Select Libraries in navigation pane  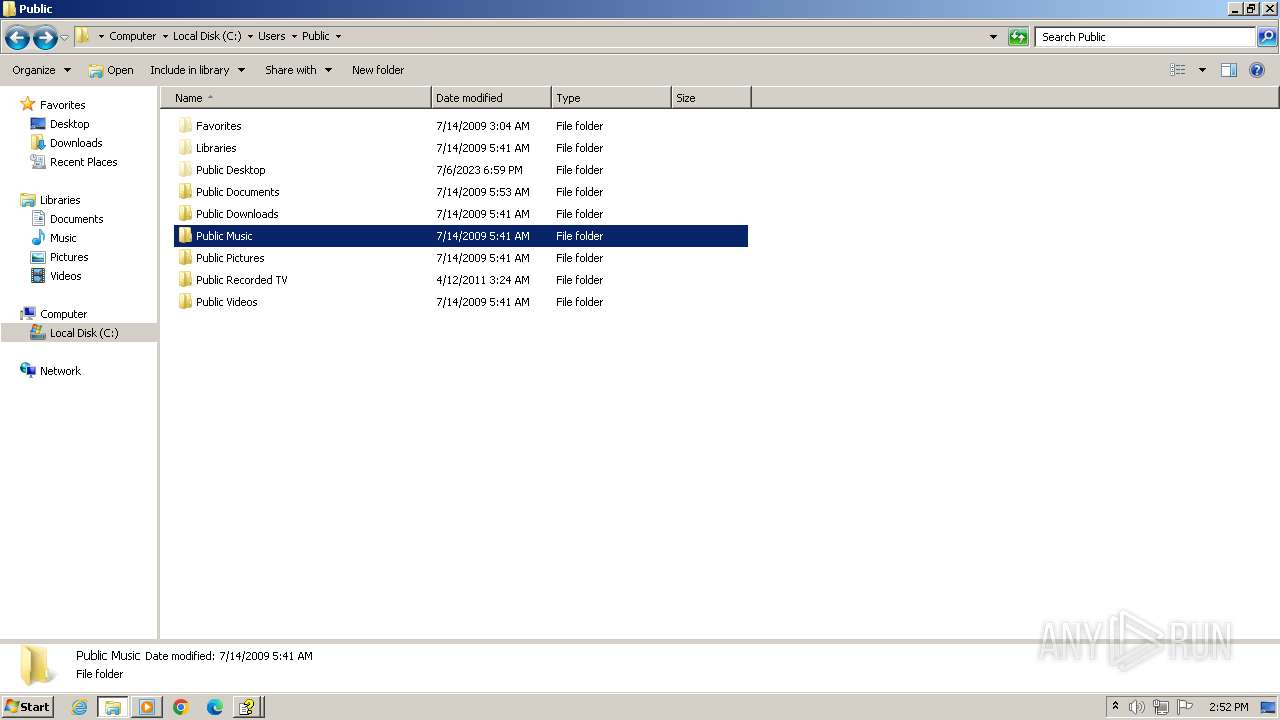50,200
